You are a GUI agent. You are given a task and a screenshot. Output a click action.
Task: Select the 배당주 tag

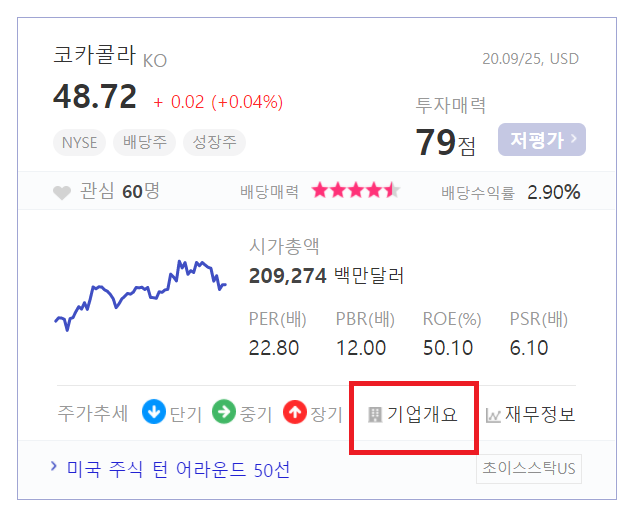145,143
